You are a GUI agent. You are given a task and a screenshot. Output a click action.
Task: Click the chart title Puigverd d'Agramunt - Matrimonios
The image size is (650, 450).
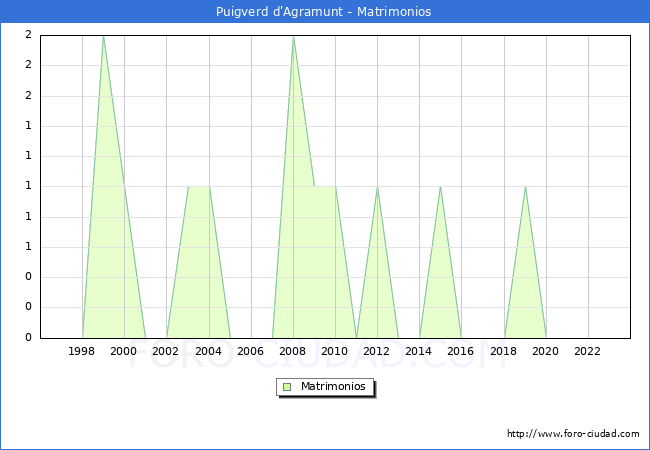tap(324, 12)
